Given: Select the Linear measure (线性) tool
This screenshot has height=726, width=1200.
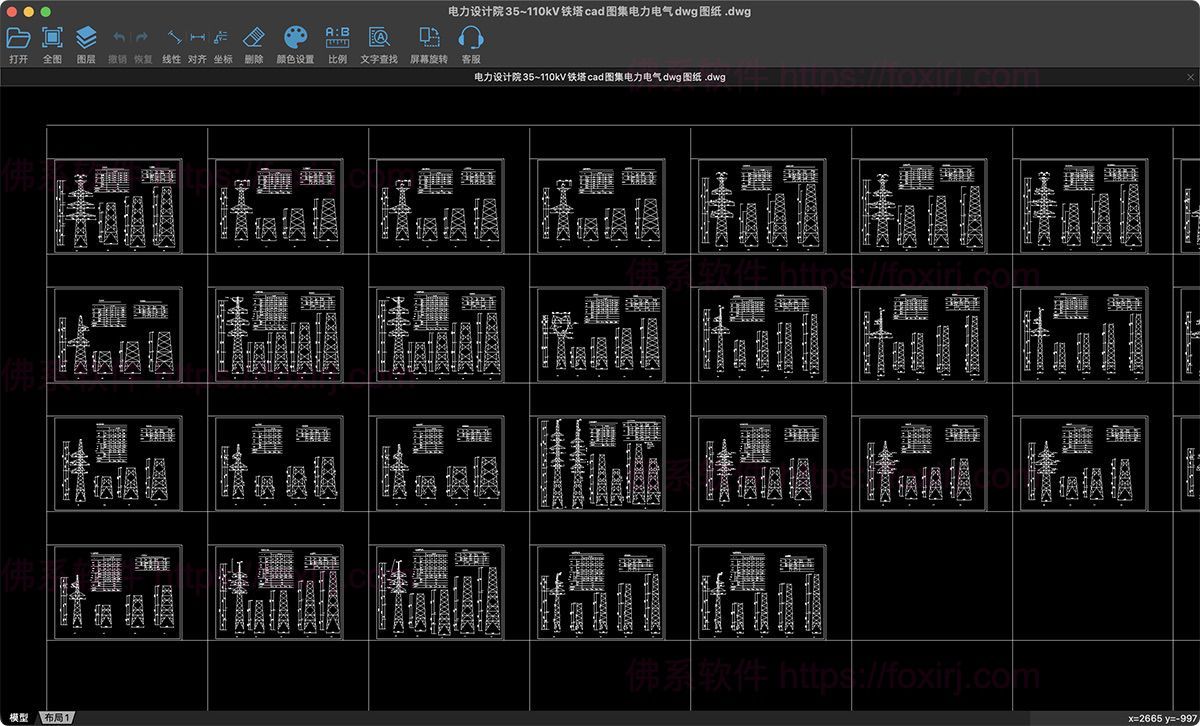Looking at the screenshot, I should [x=173, y=39].
